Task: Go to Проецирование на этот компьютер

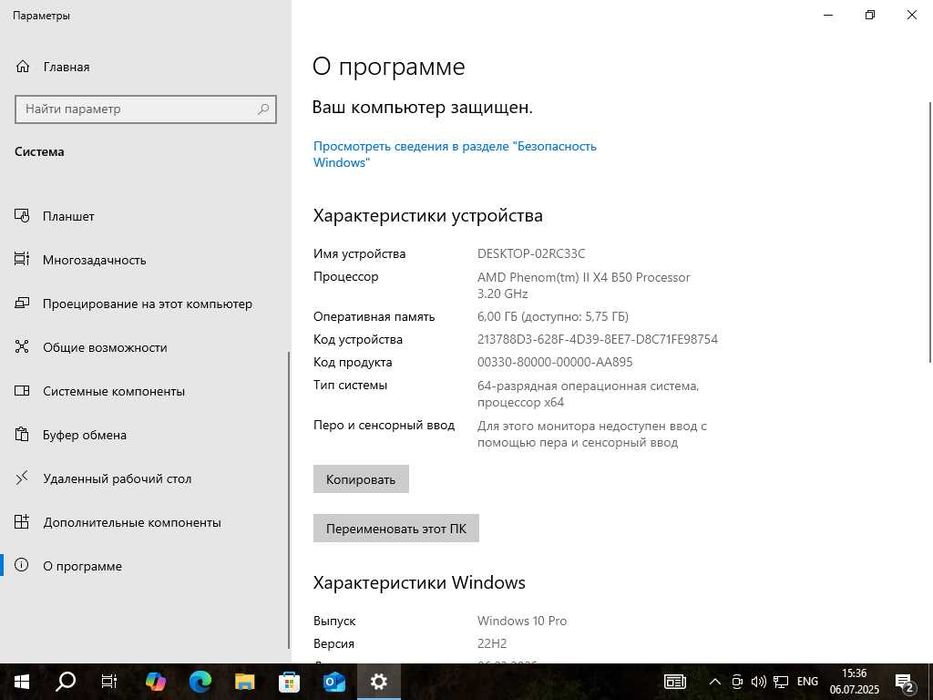Action: (146, 304)
